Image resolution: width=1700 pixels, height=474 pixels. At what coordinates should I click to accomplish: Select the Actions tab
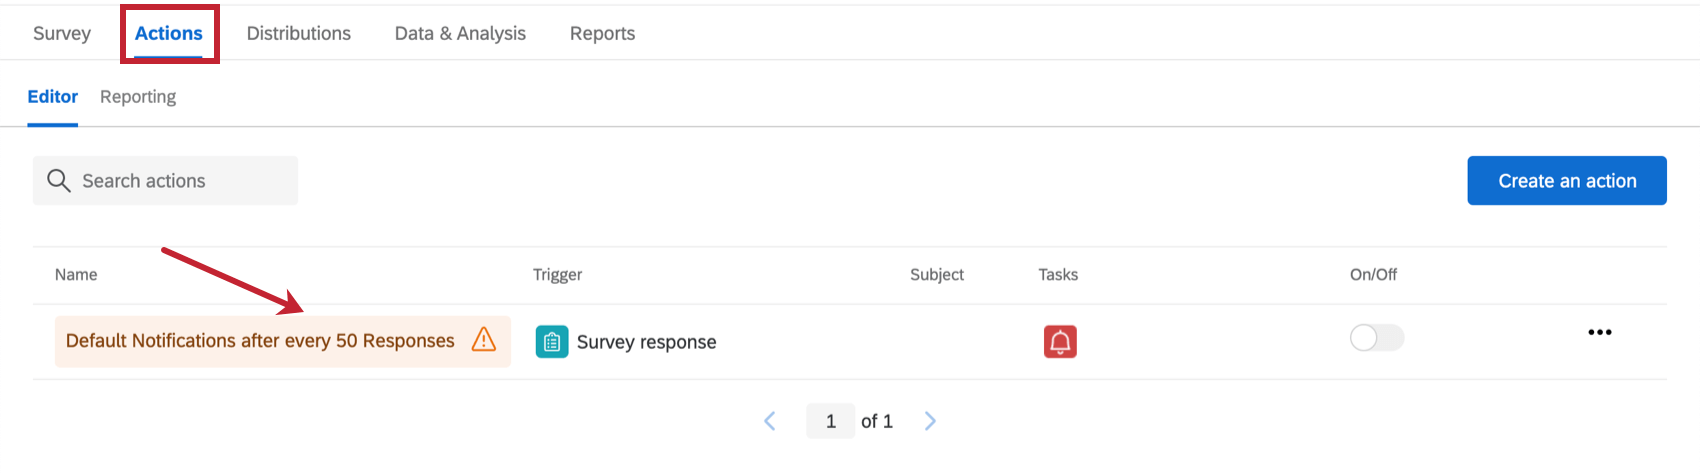pyautogui.click(x=169, y=33)
